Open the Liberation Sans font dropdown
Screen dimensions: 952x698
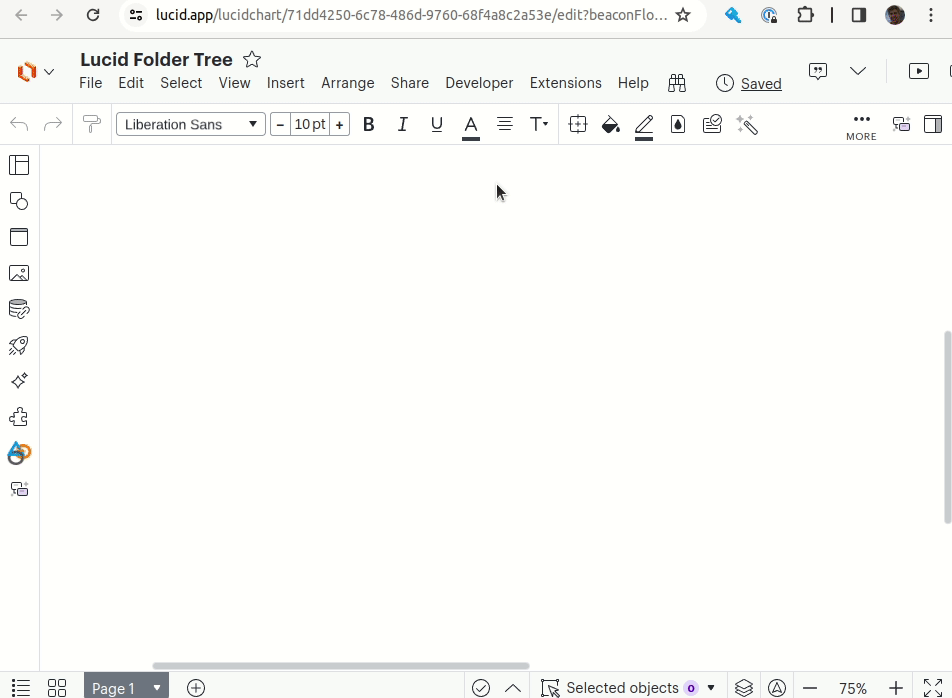pos(190,124)
